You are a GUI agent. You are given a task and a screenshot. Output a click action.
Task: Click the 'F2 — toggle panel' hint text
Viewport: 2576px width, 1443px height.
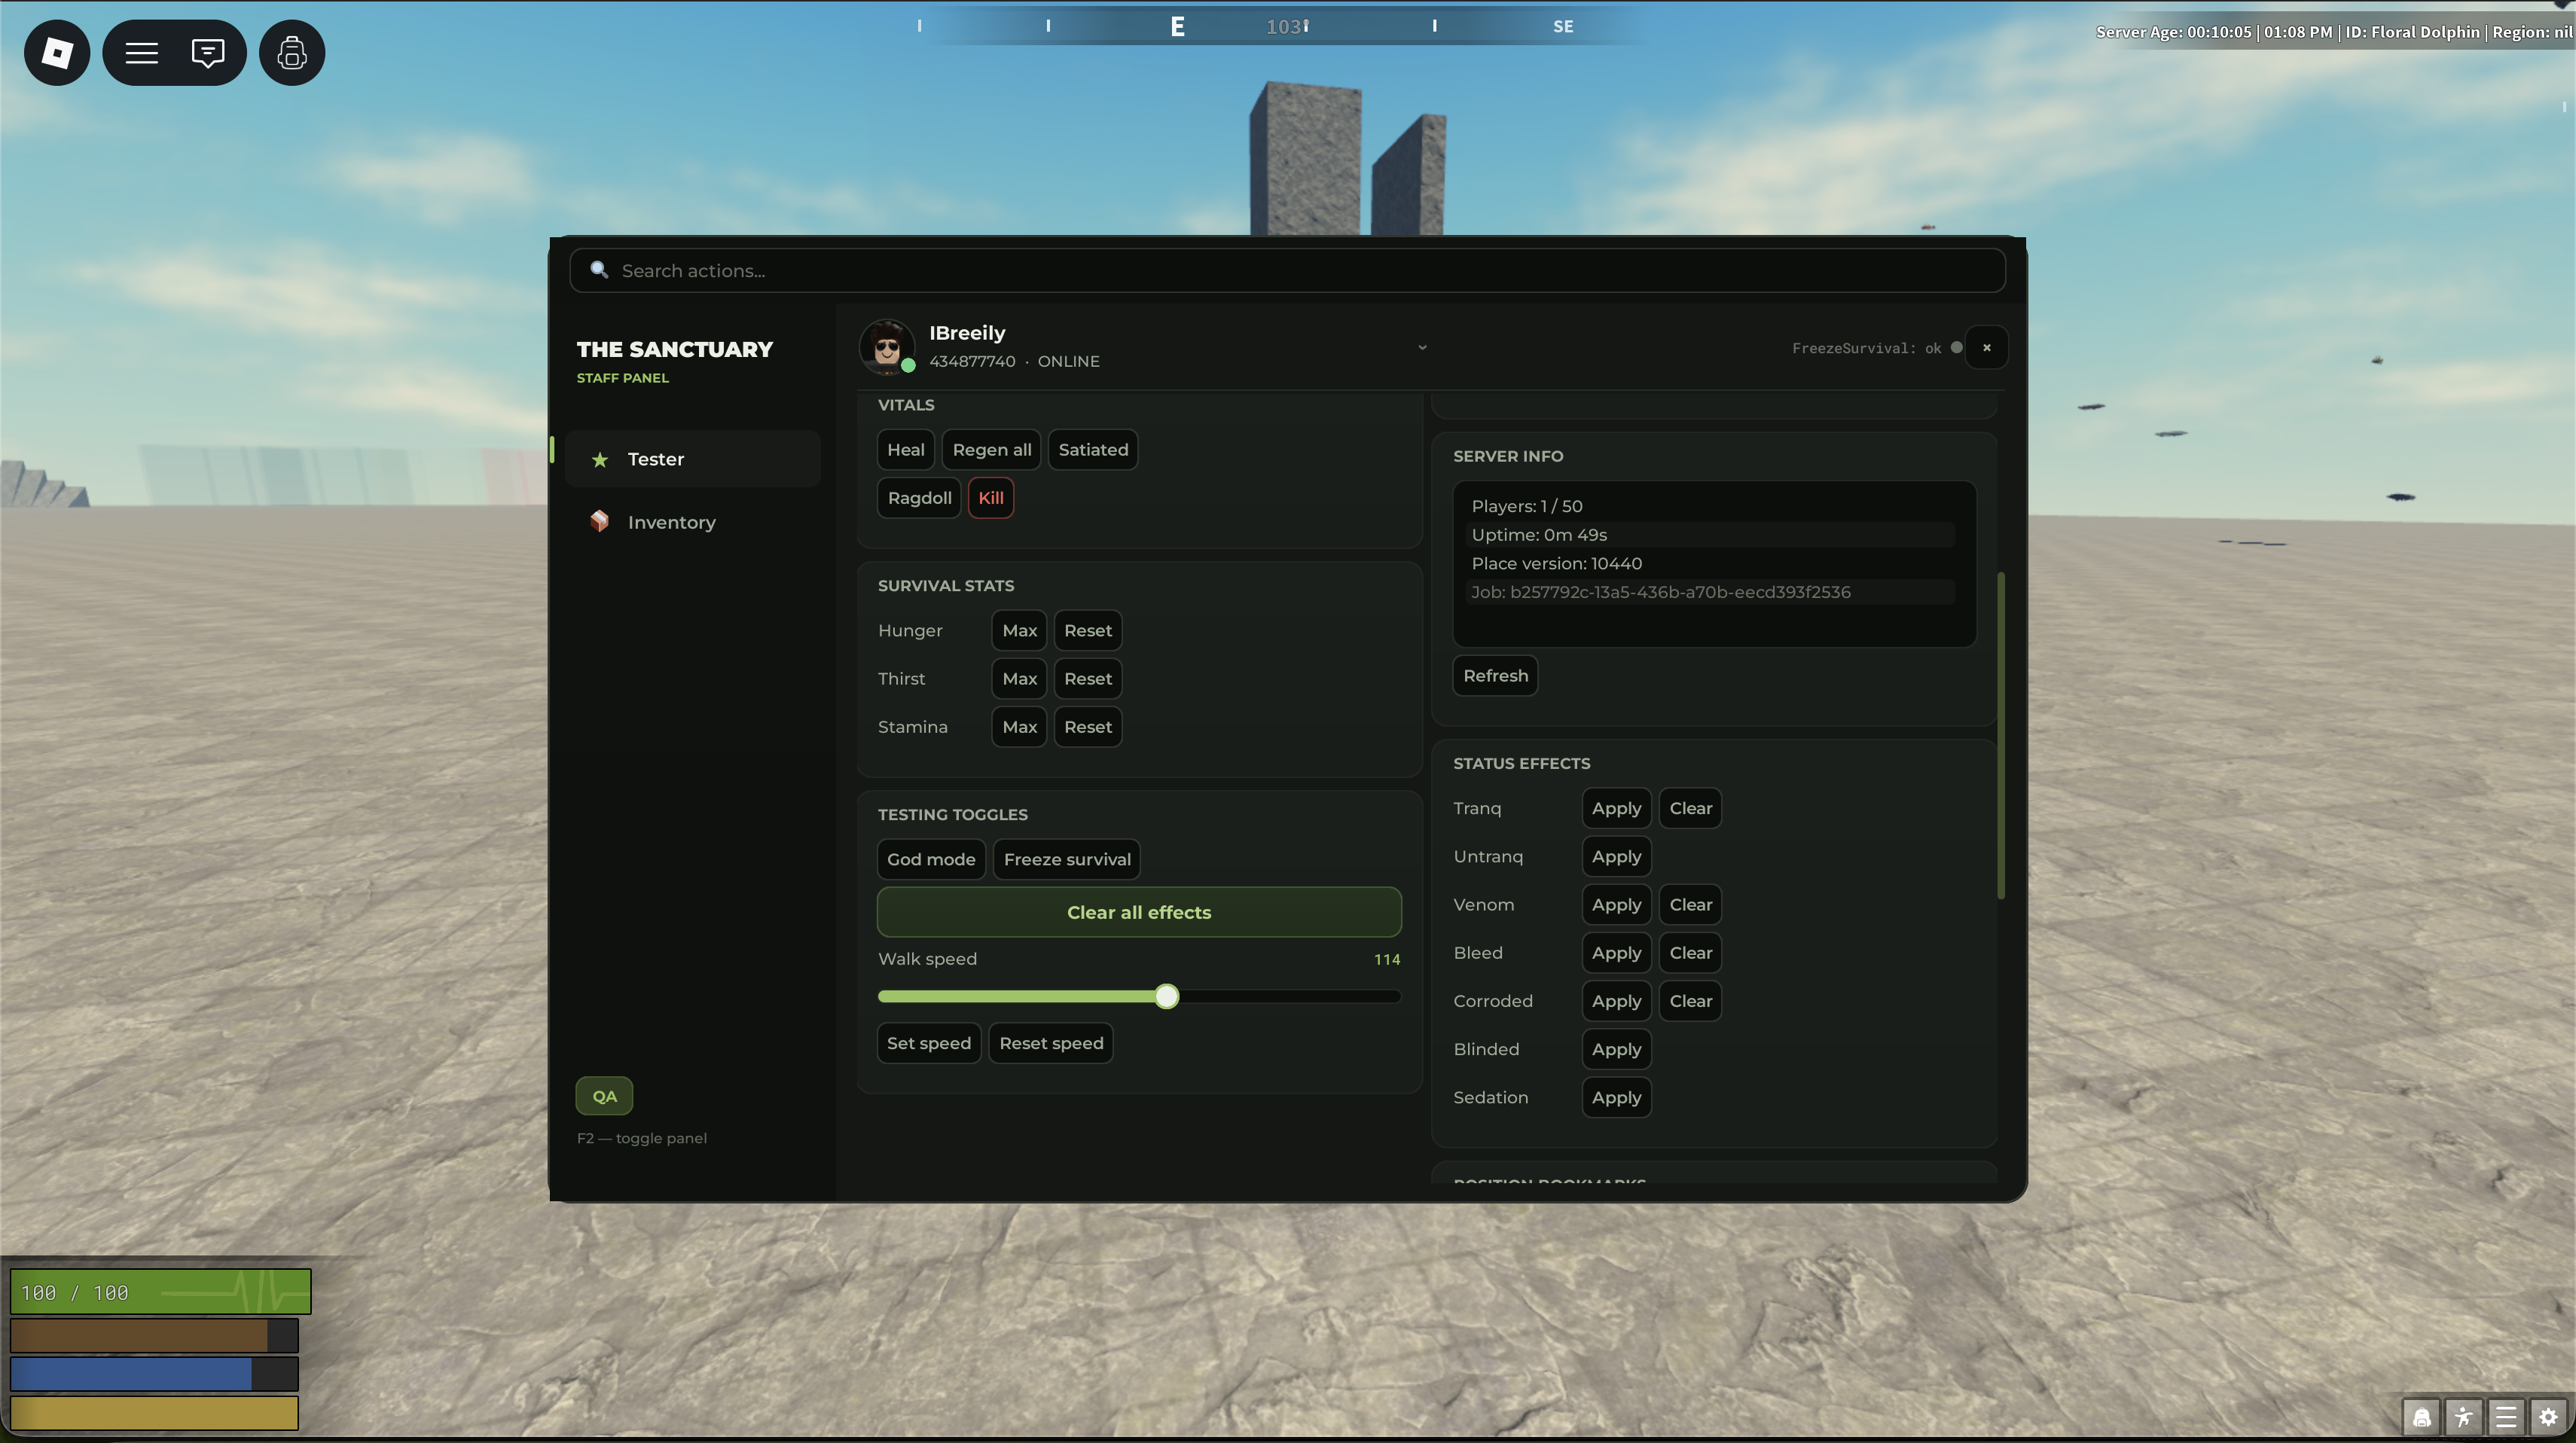click(x=642, y=1138)
